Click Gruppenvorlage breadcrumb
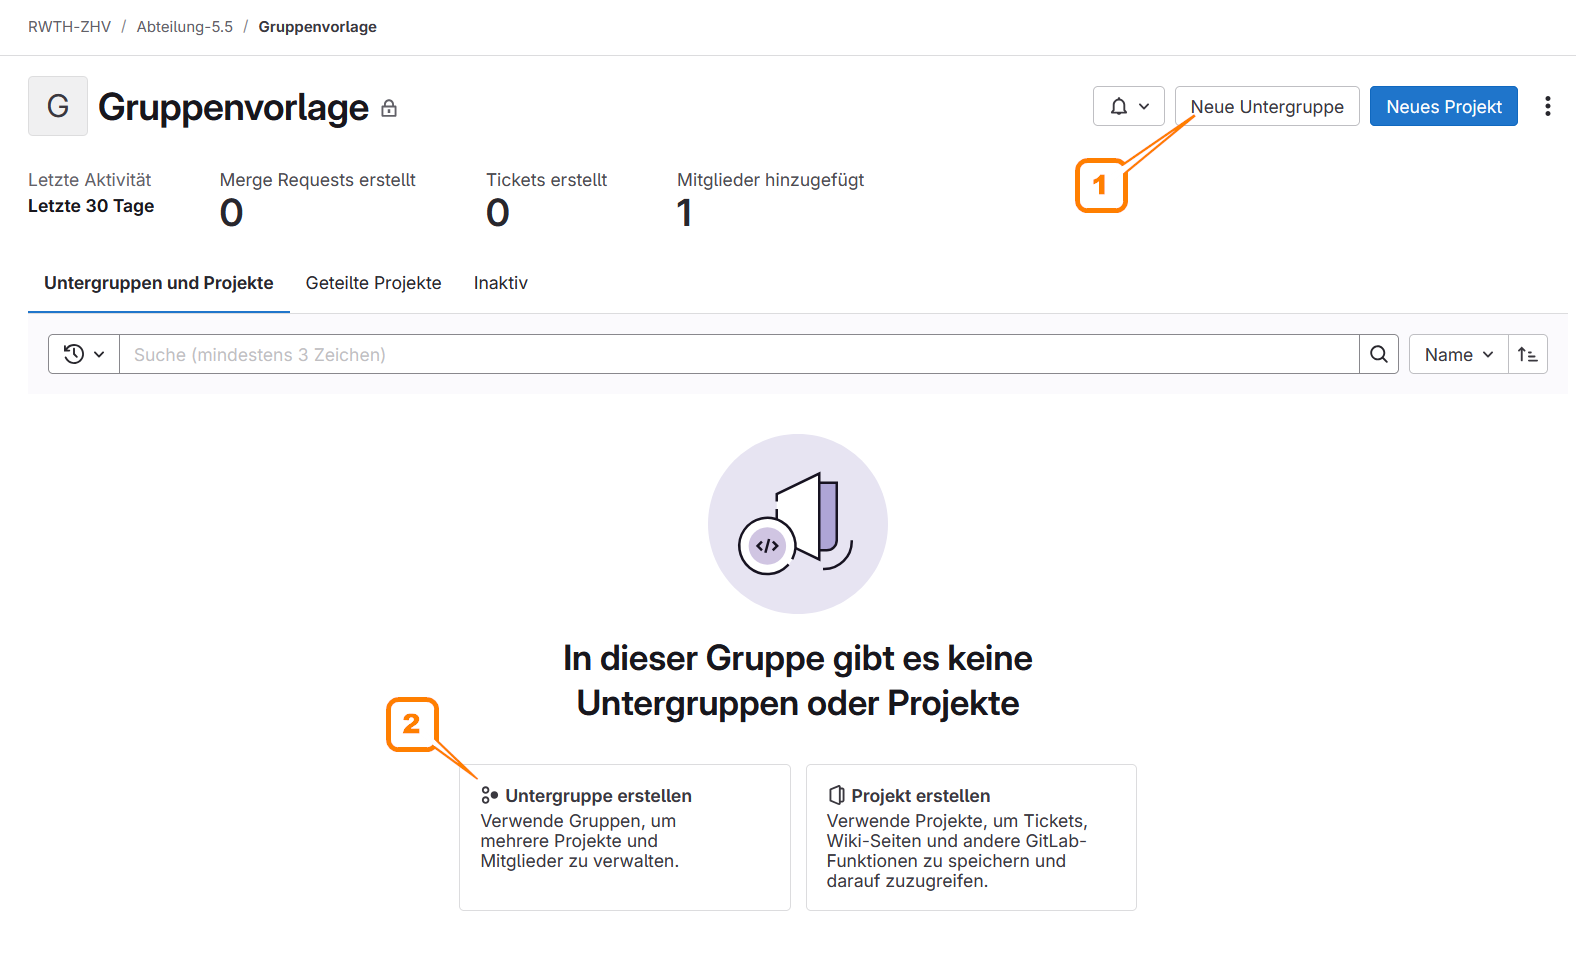 click(x=317, y=27)
